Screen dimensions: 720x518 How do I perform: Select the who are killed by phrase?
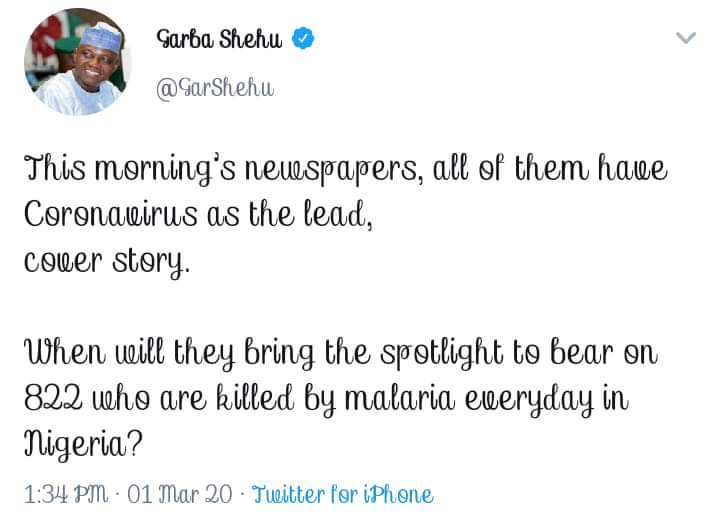click(x=214, y=400)
